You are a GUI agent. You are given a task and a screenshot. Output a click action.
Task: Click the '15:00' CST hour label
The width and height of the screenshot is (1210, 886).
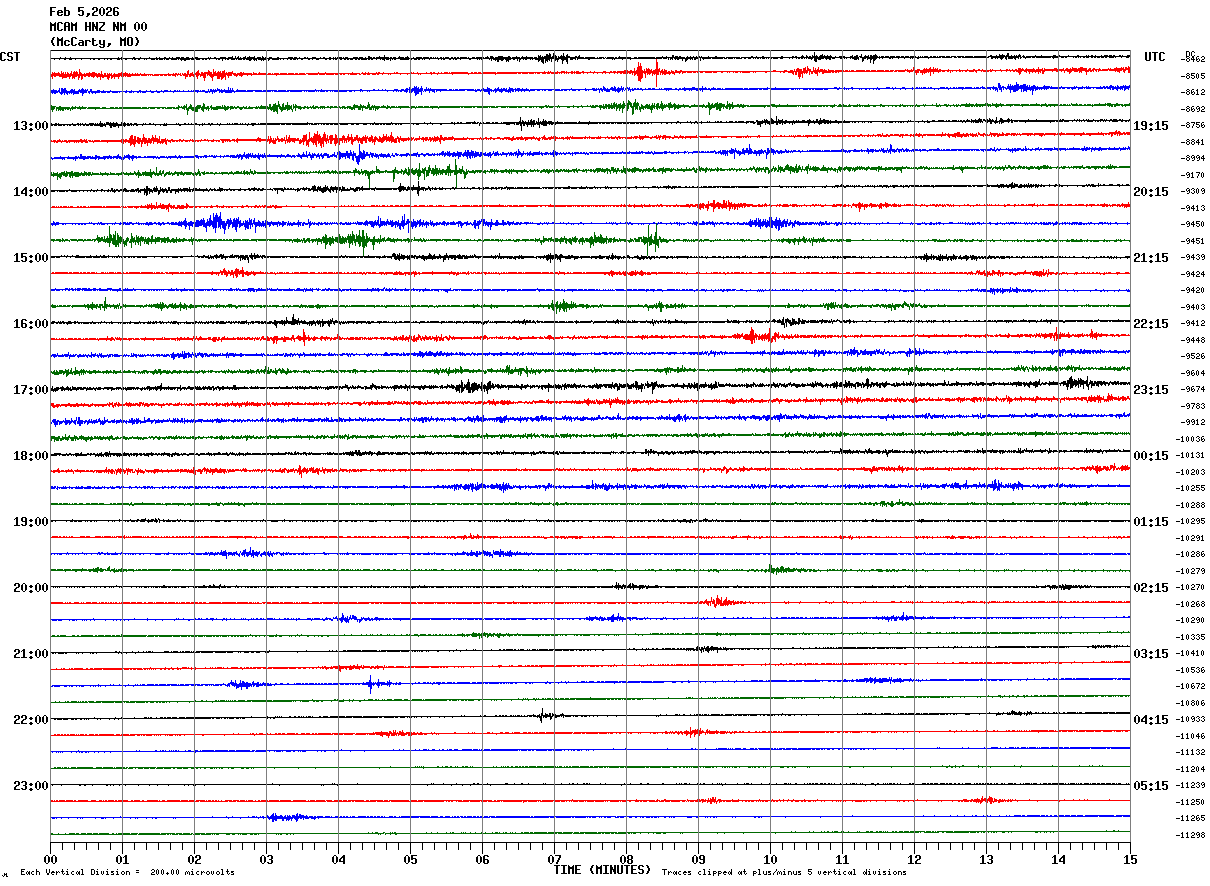pyautogui.click(x=31, y=258)
